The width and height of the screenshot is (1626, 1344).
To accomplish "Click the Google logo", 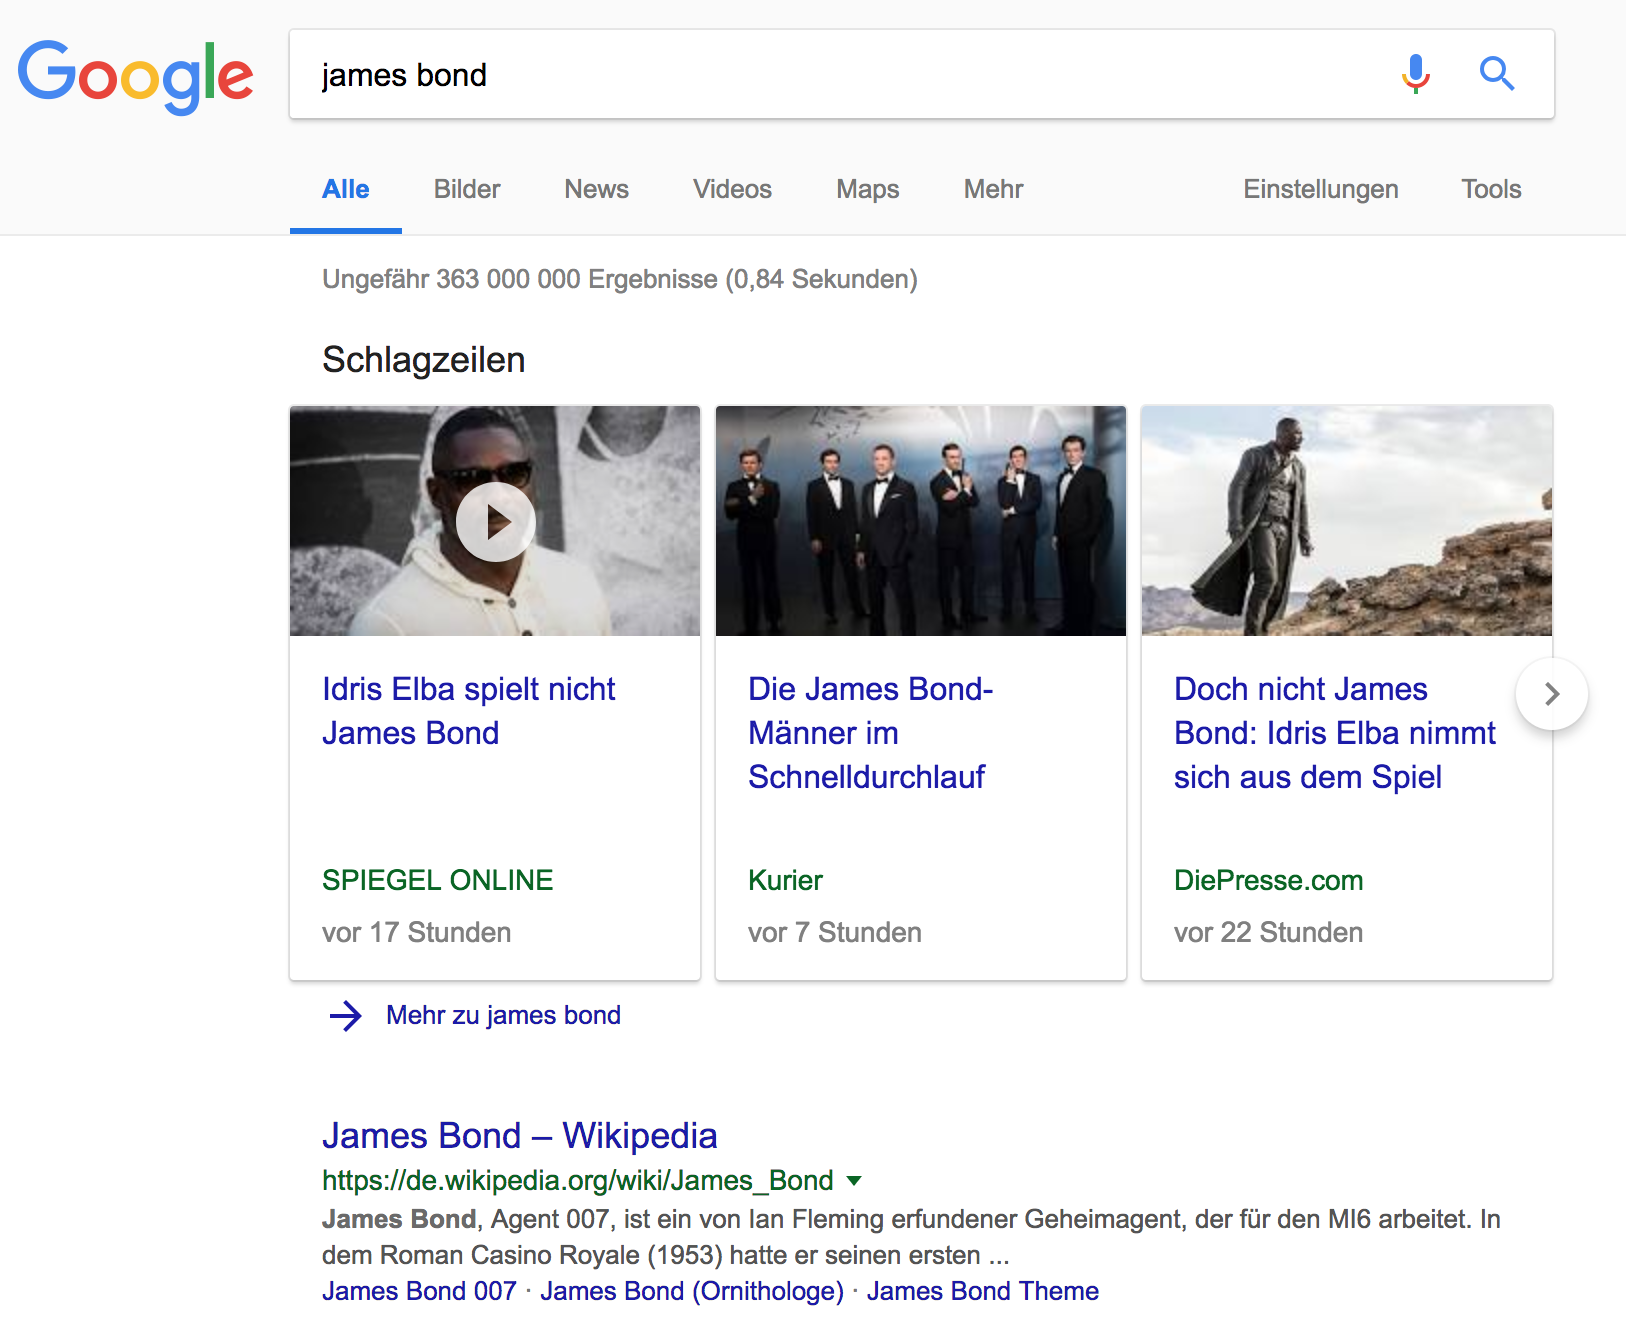I will coord(136,77).
